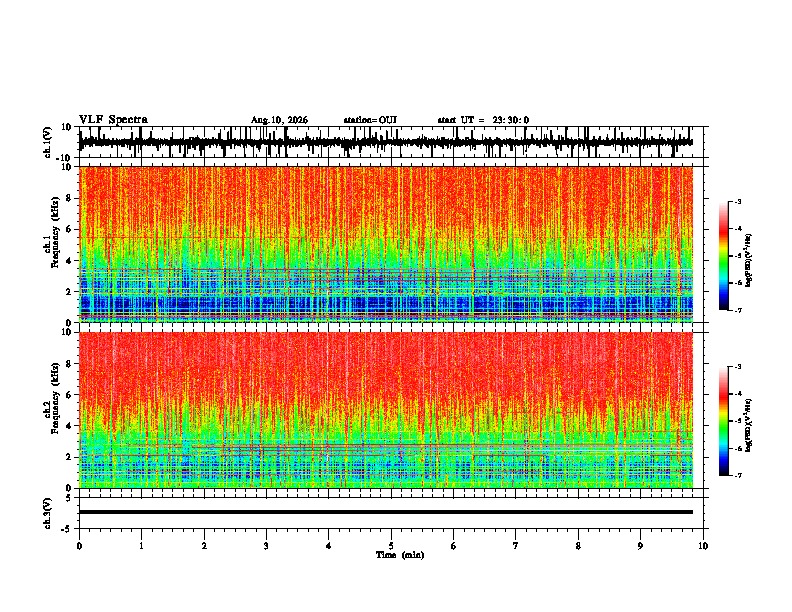The height and width of the screenshot is (612, 792).
Task: Click the time axis tick label 10
Action: (703, 546)
